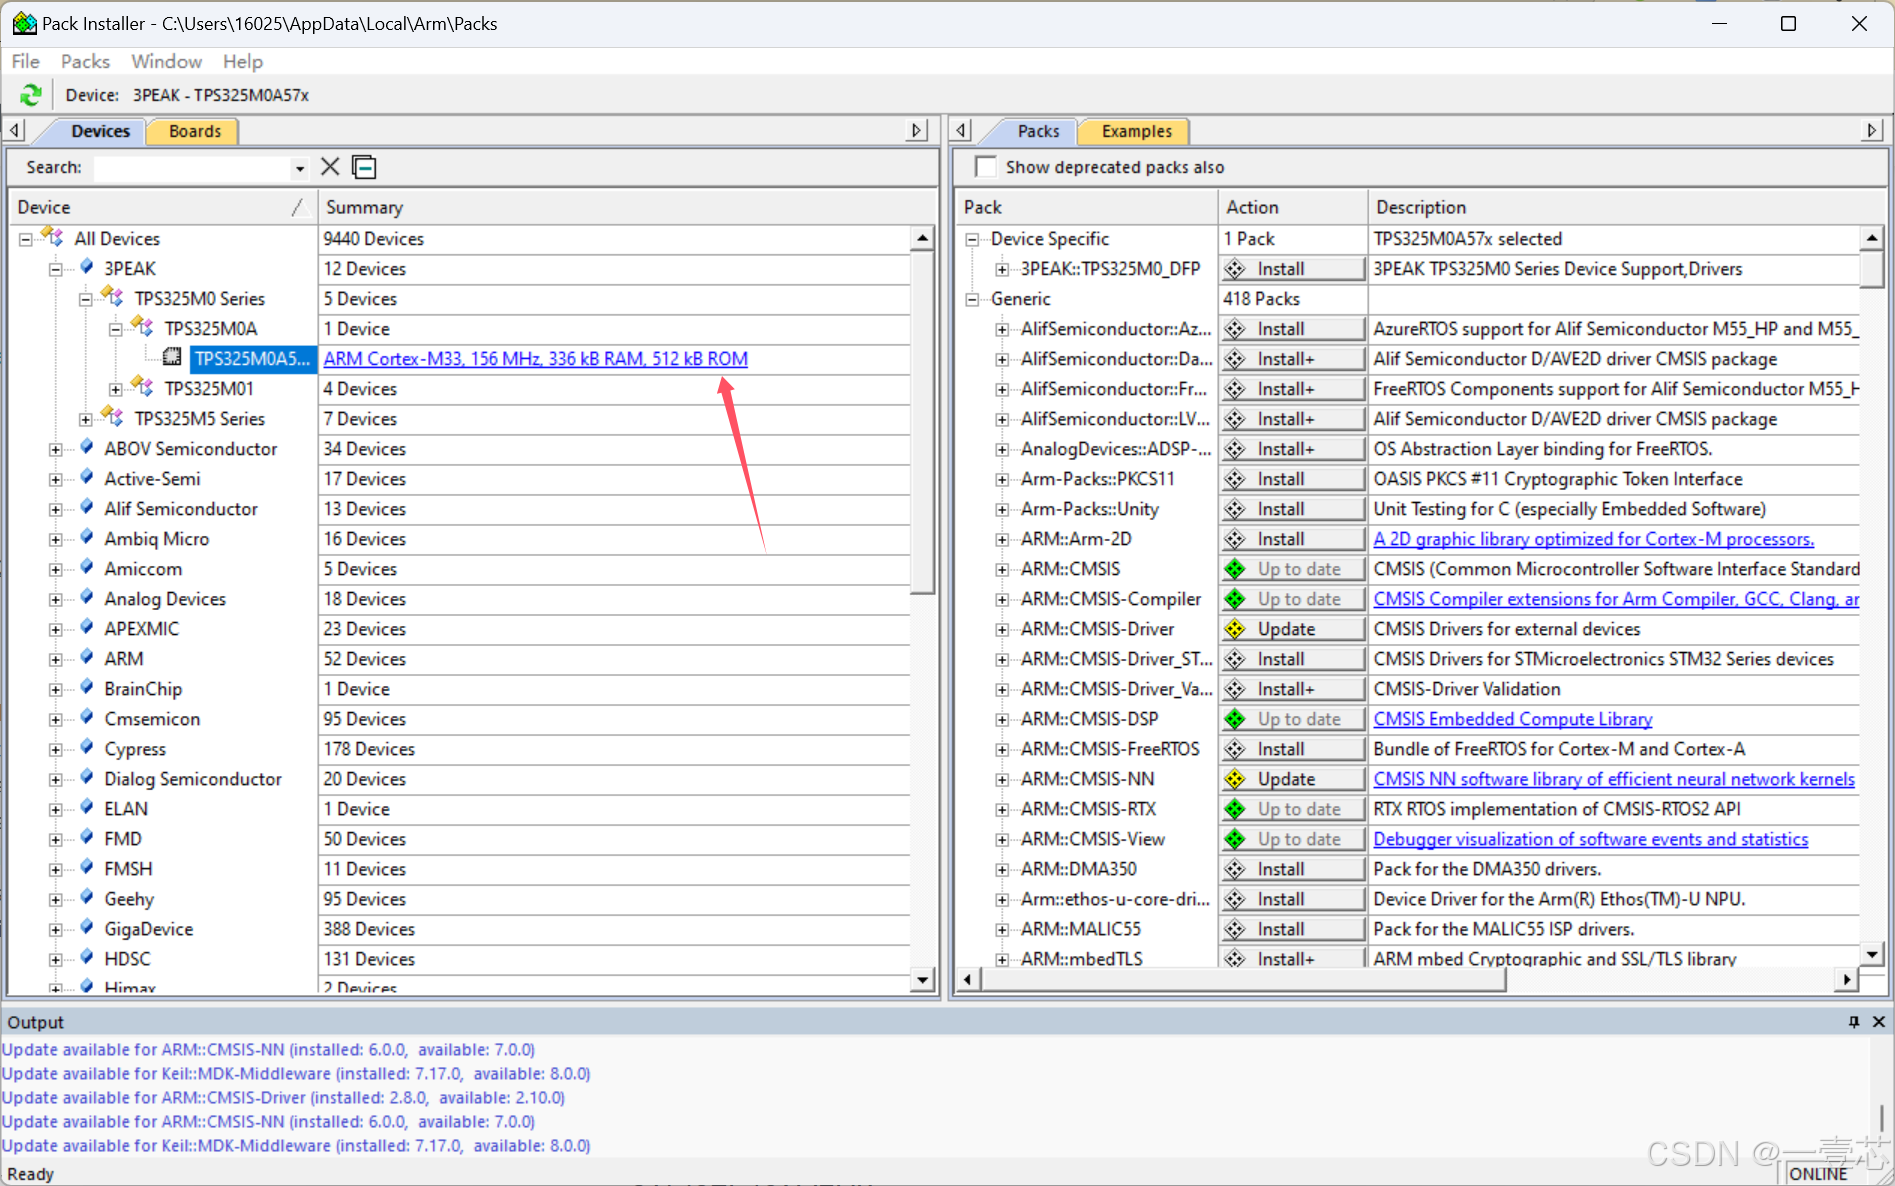1895x1186 pixels.
Task: Open the Packs menu
Action: tap(85, 61)
